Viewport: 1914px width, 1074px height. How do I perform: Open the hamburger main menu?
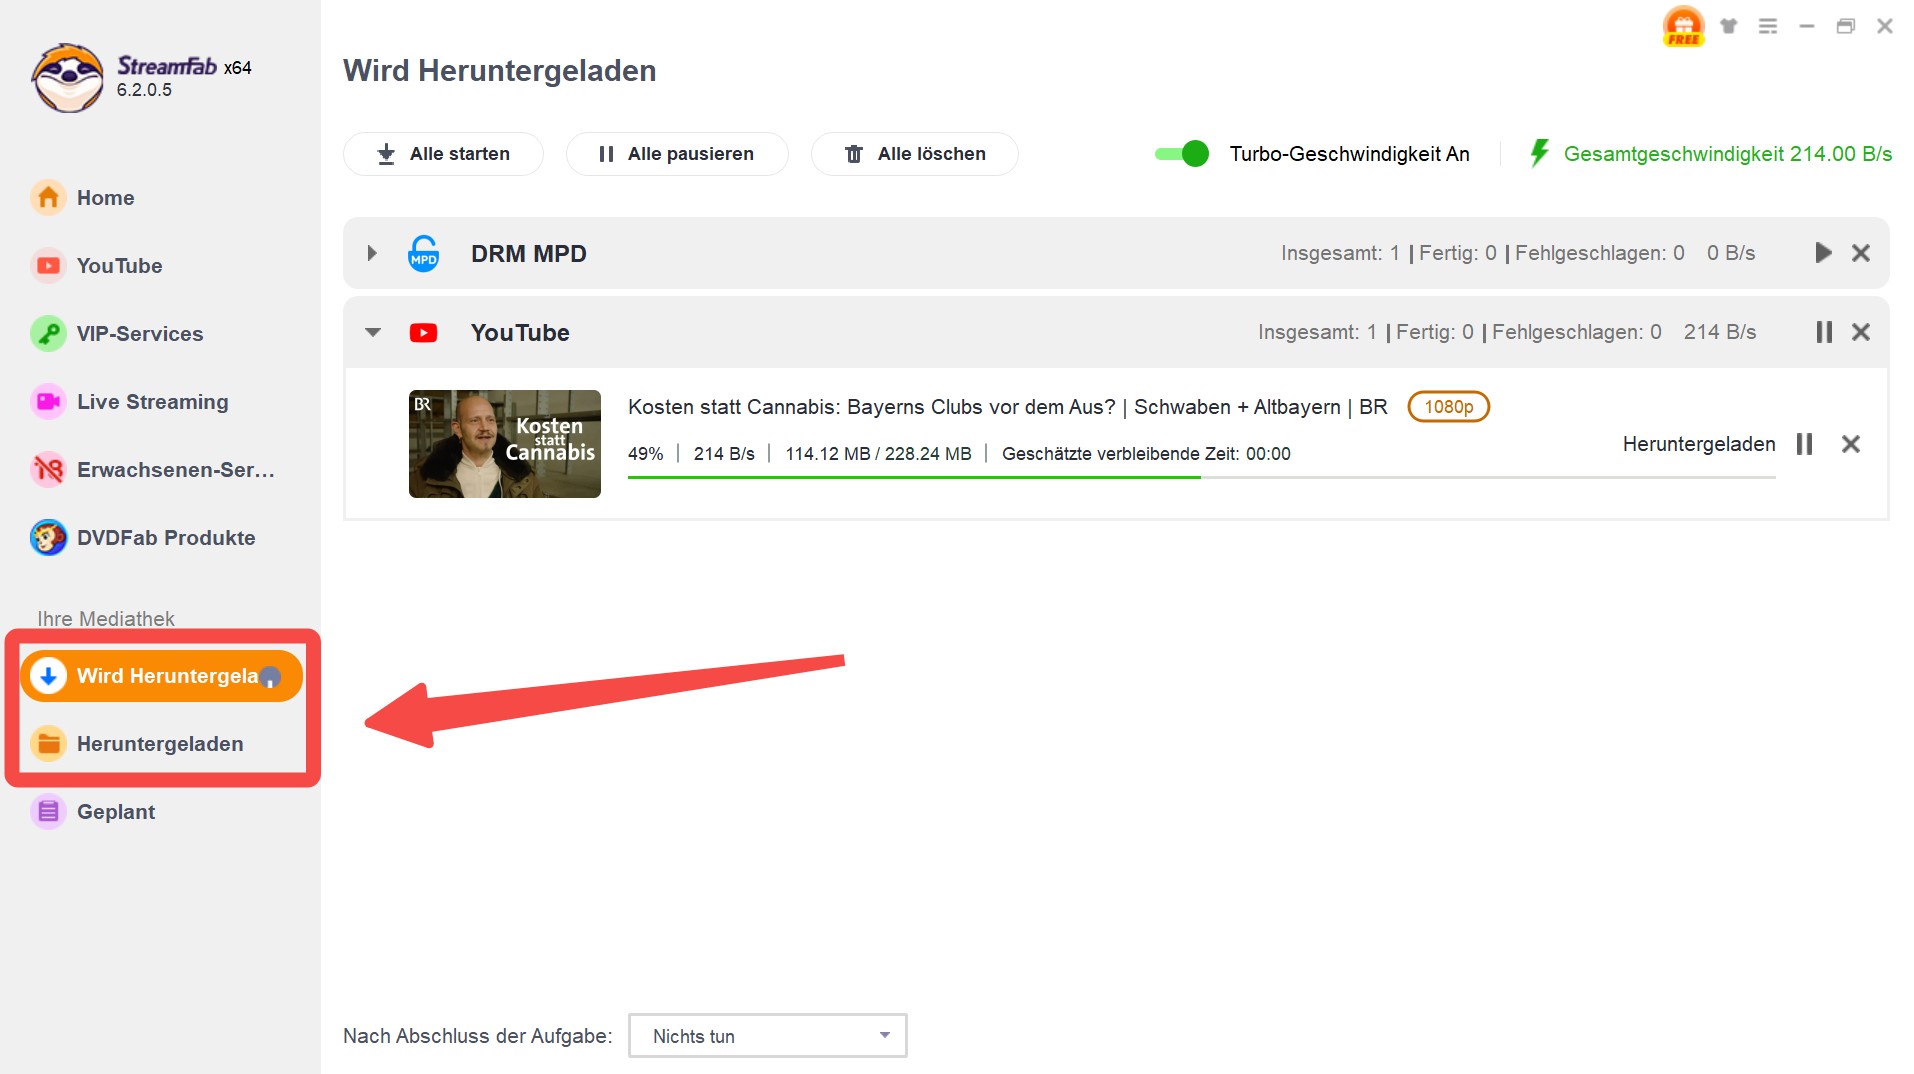[1768, 26]
